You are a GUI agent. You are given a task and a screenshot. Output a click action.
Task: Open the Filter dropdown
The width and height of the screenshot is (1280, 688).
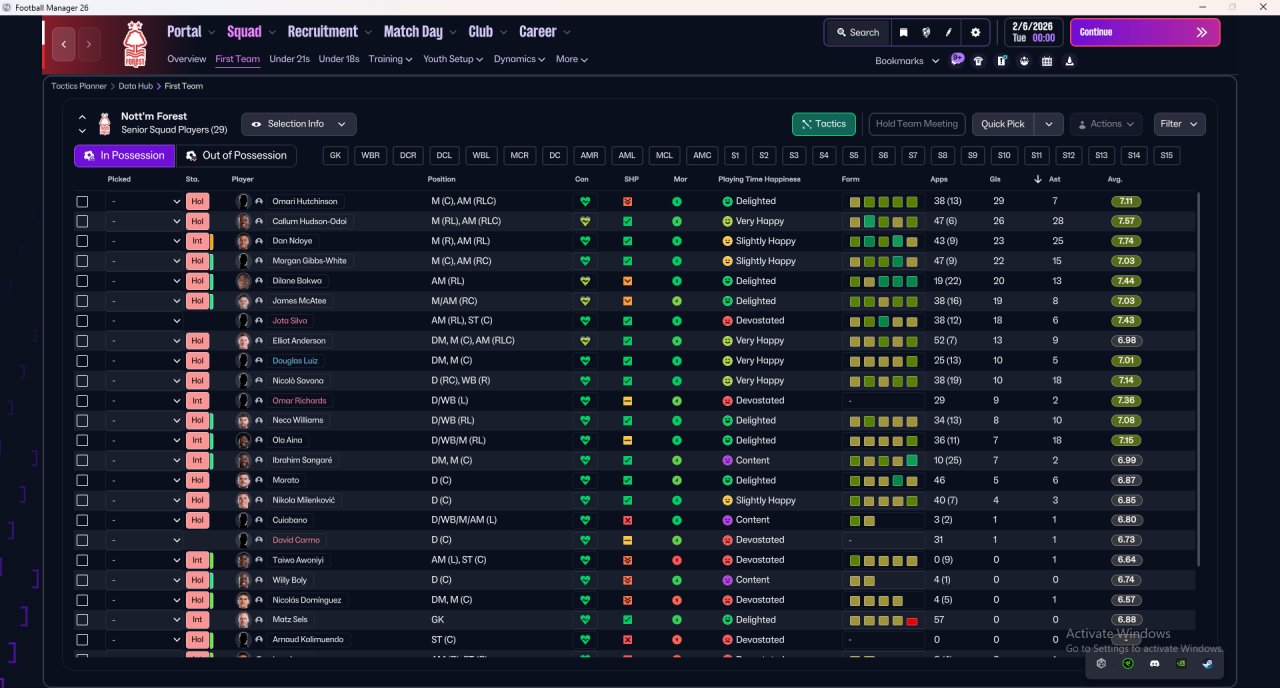click(1179, 124)
